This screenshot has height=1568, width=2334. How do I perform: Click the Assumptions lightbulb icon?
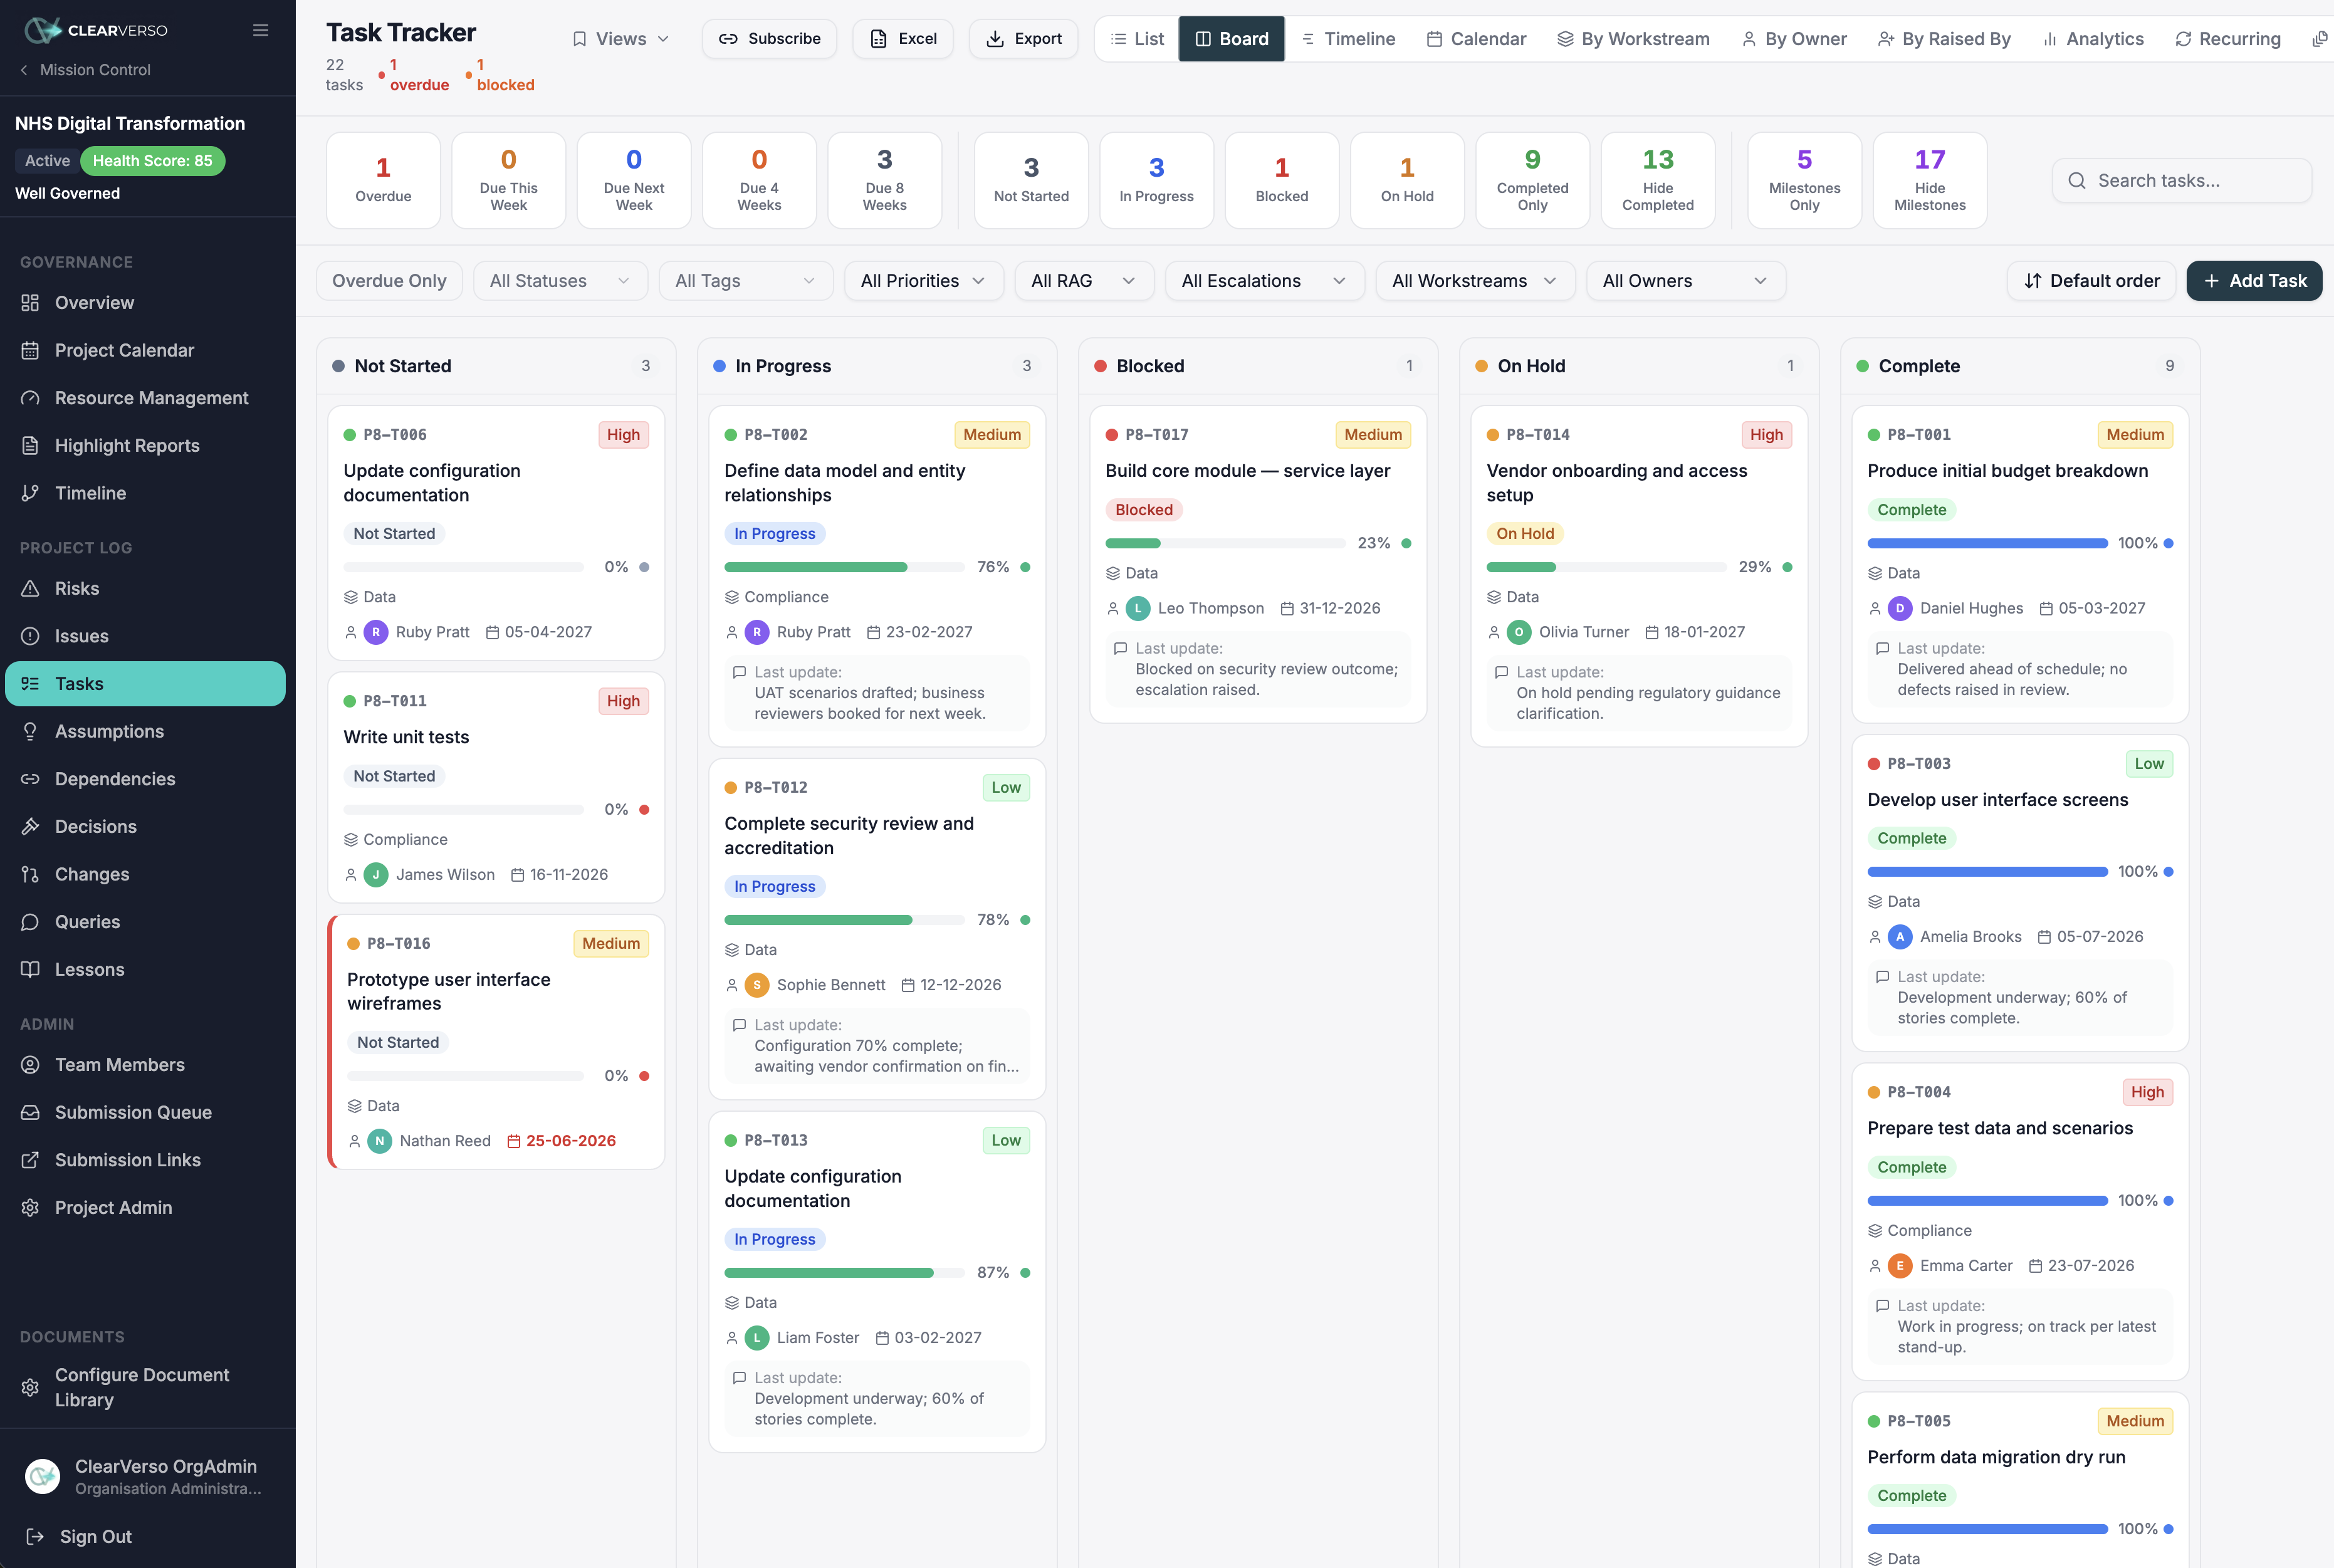30,731
